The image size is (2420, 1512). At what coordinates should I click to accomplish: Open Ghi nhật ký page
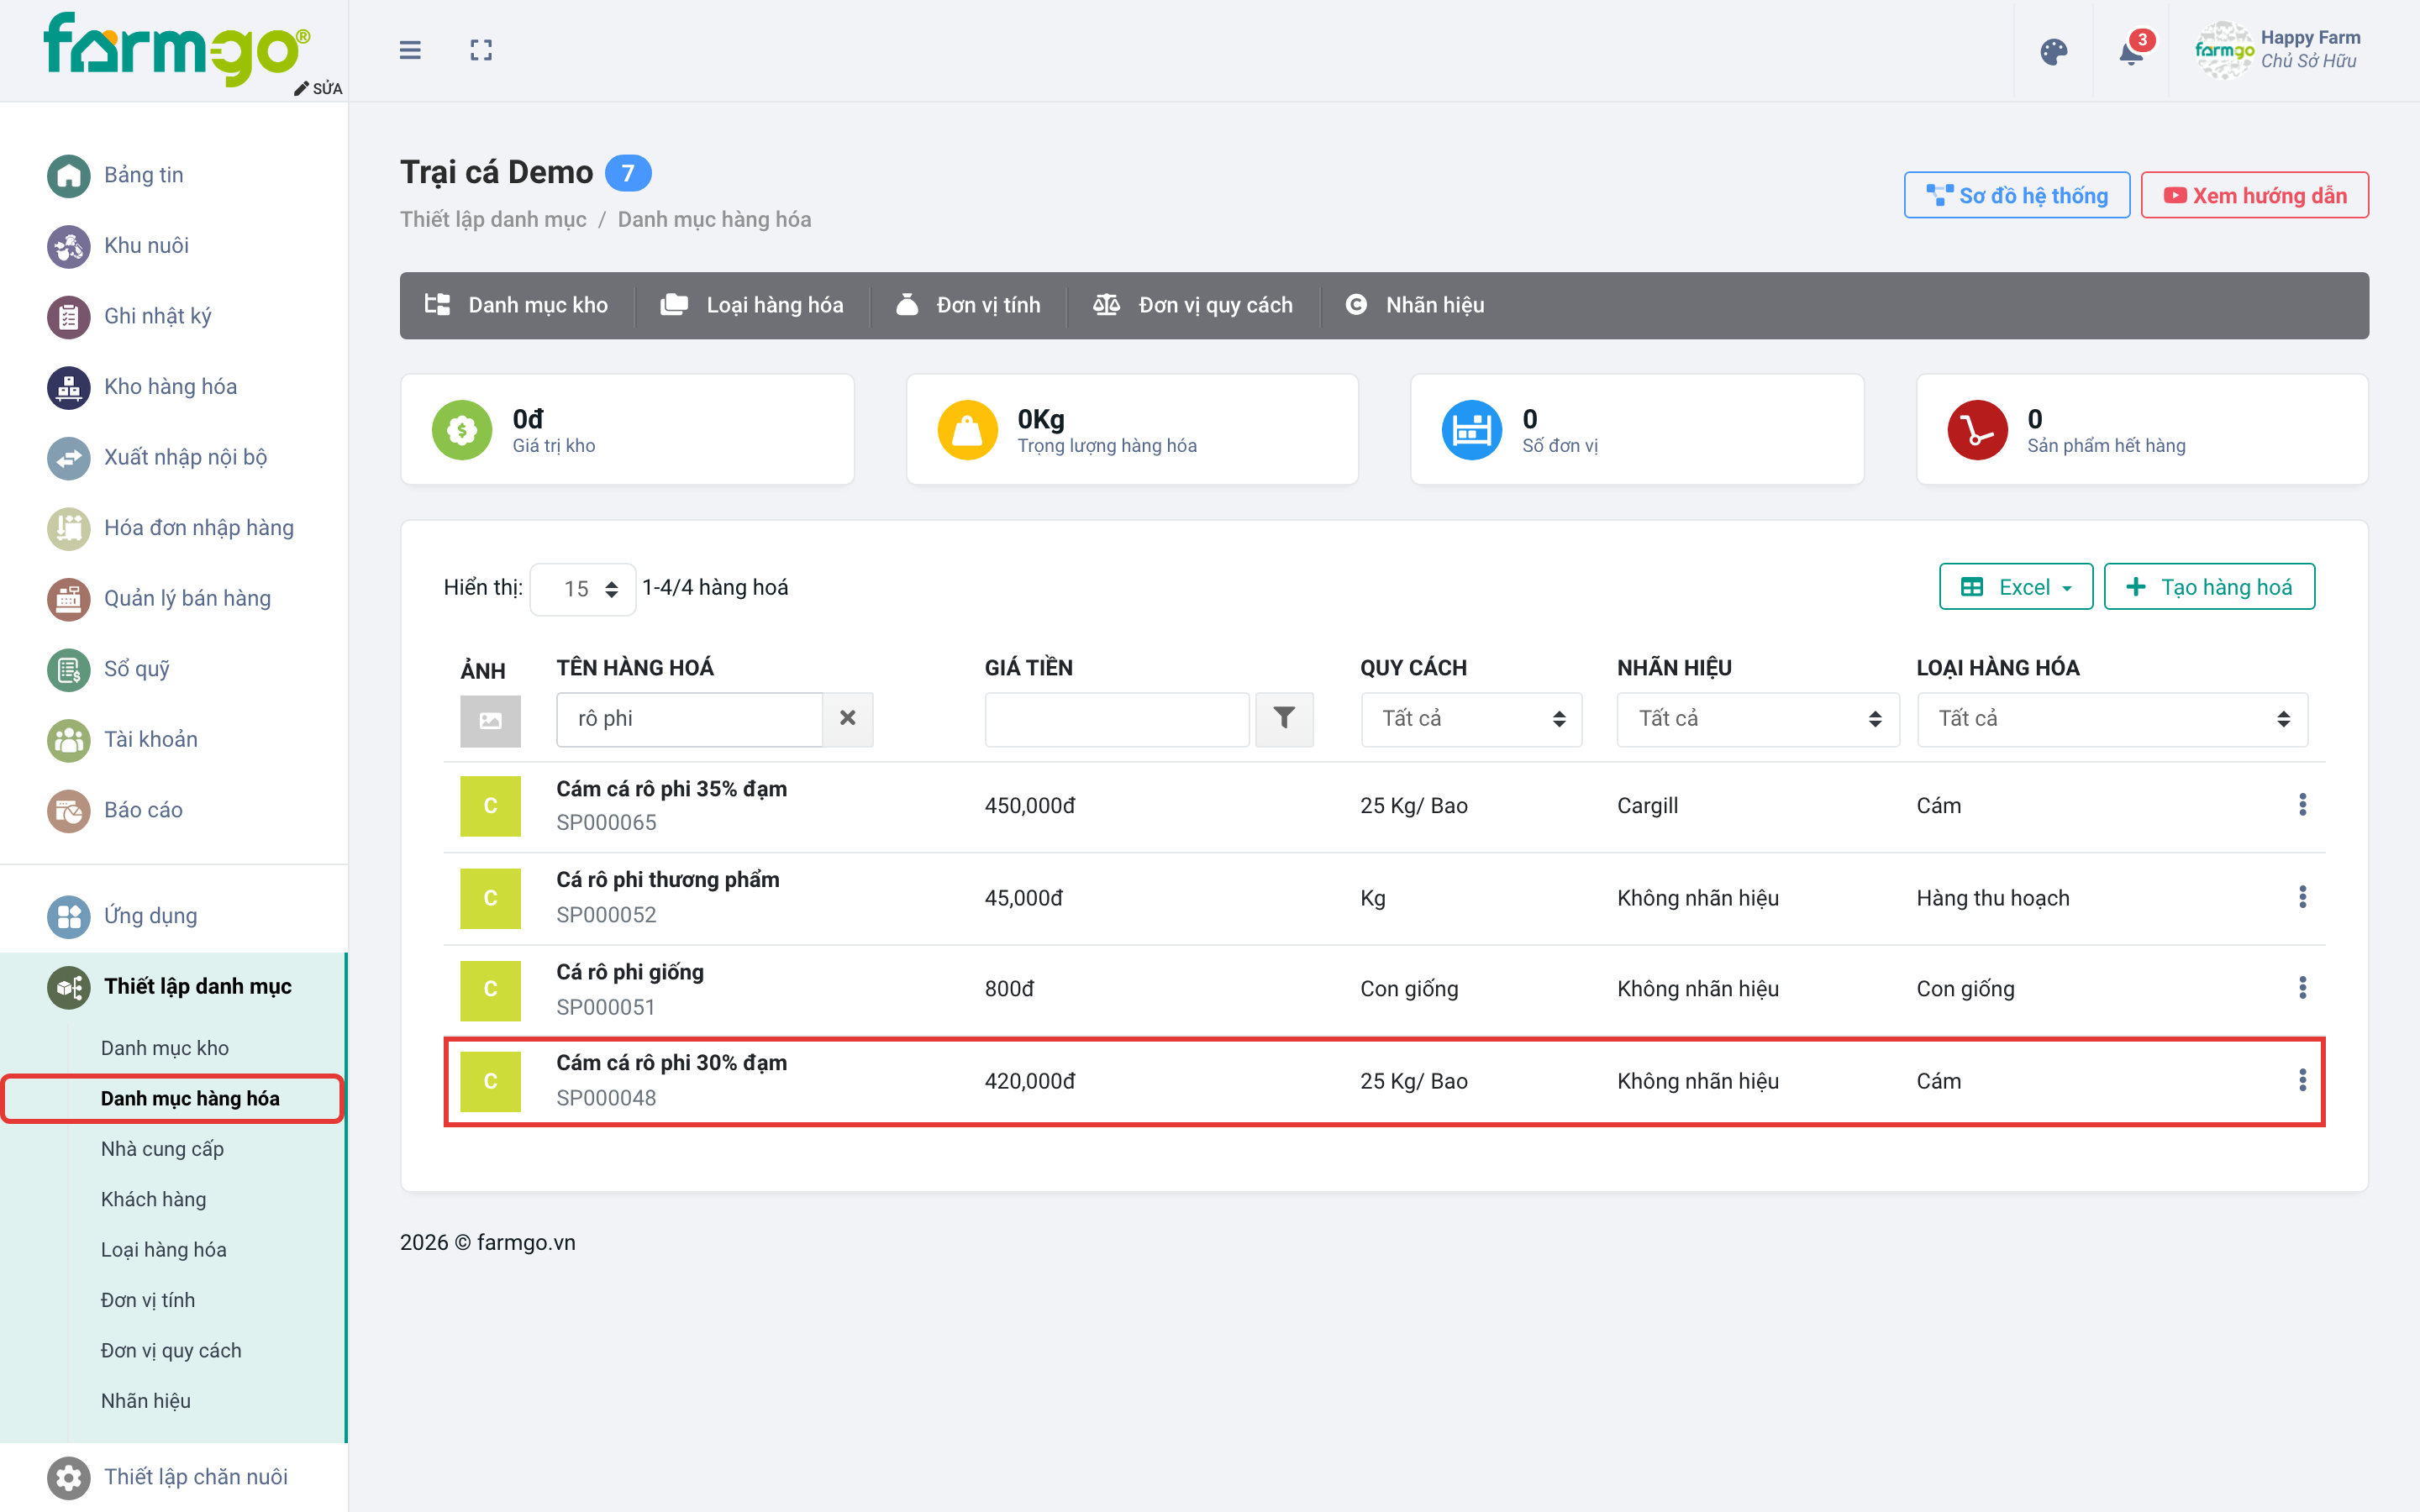coord(130,316)
